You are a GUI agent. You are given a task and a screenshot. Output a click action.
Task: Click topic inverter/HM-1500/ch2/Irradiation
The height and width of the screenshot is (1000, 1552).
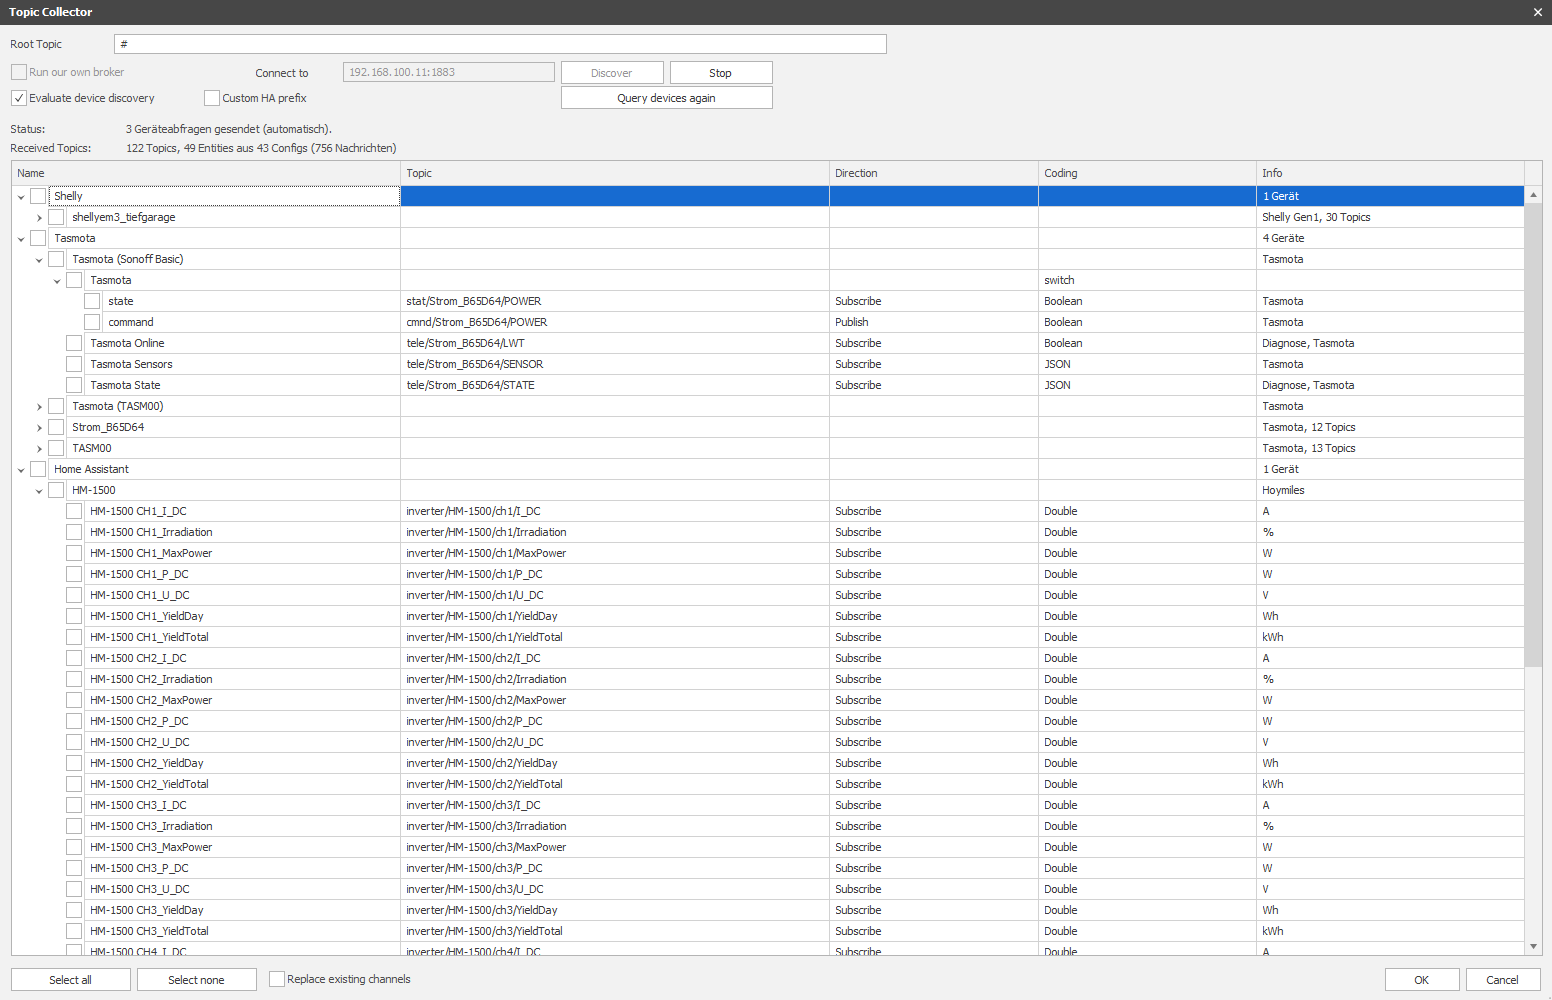coord(486,679)
